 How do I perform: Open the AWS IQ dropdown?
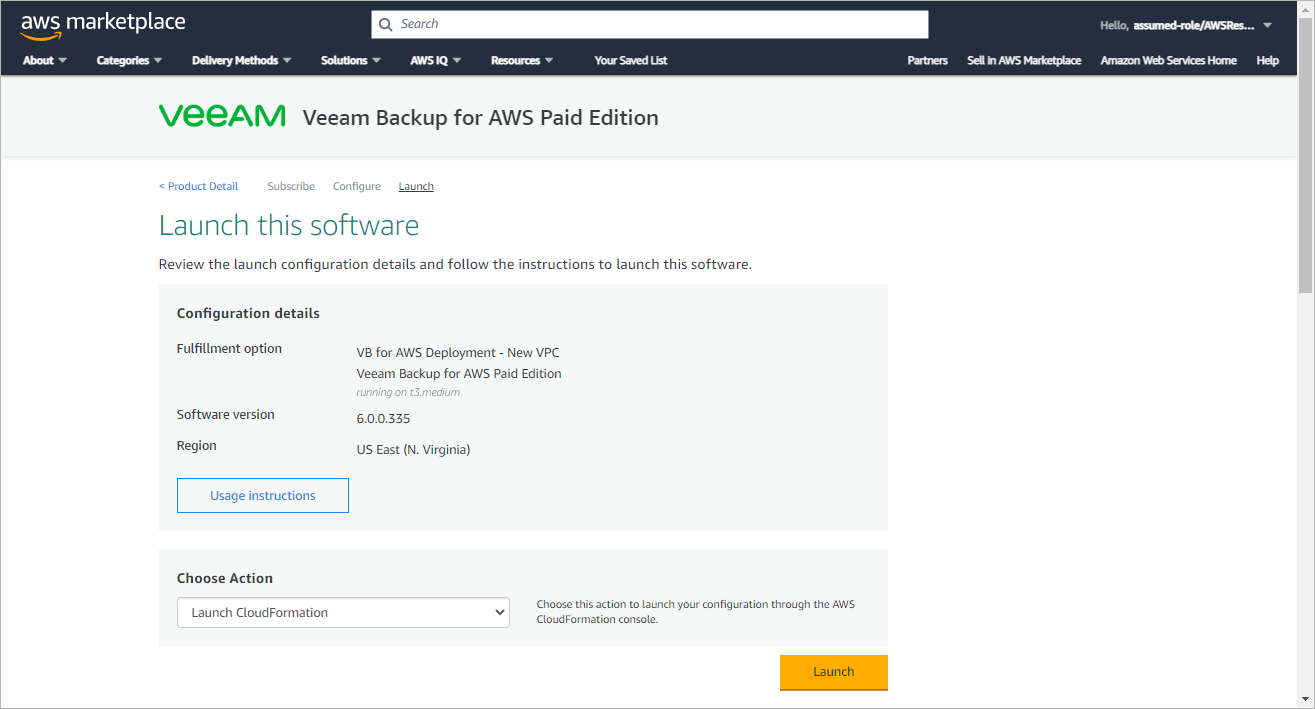pyautogui.click(x=436, y=60)
